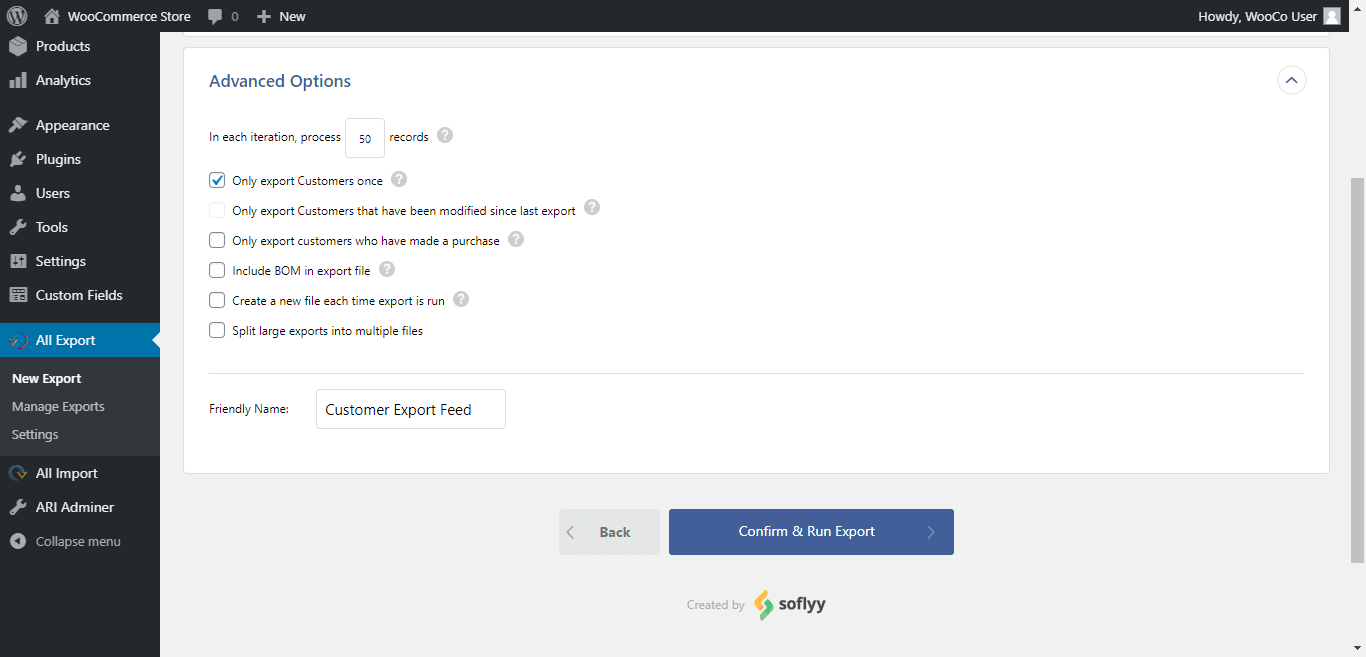Viewport: 1366px width, 657px height.
Task: Click help icon for purchase-only customers option
Action: 516,239
